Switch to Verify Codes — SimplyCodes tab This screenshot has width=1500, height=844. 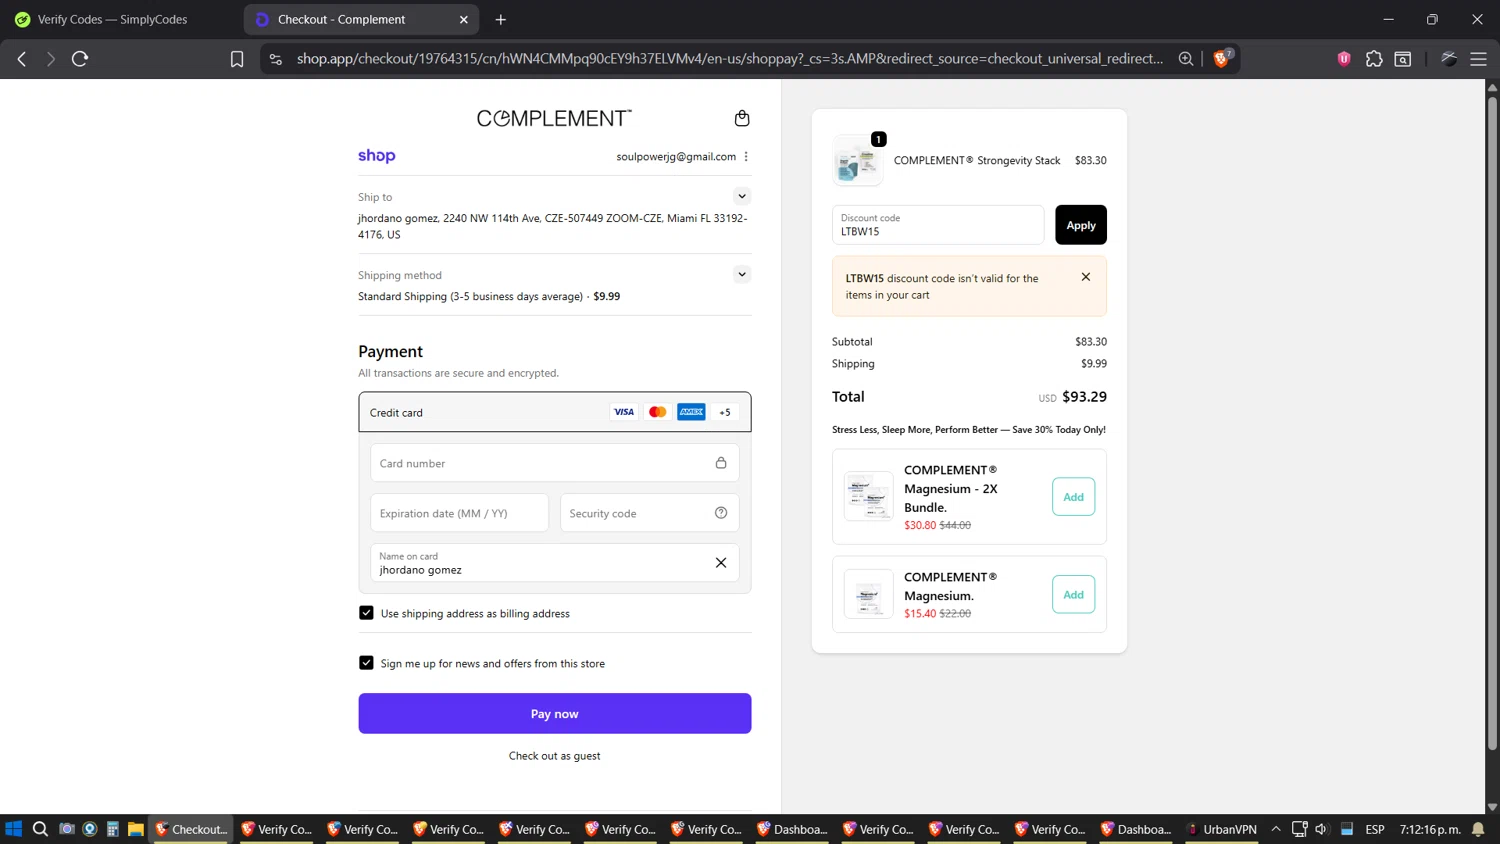tap(112, 19)
